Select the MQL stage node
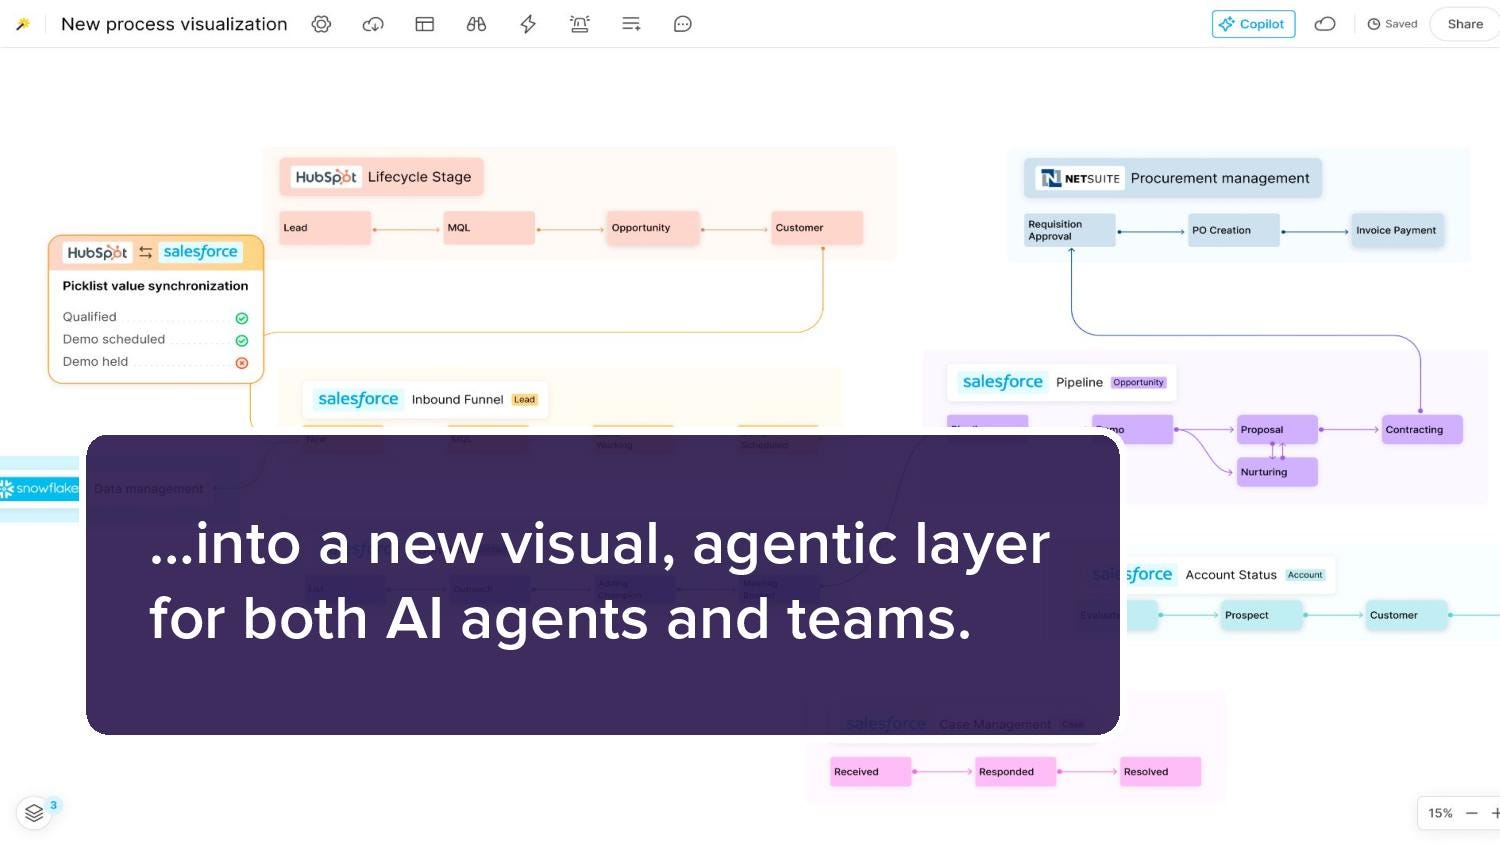Viewport: 1500px width, 844px height. point(489,228)
